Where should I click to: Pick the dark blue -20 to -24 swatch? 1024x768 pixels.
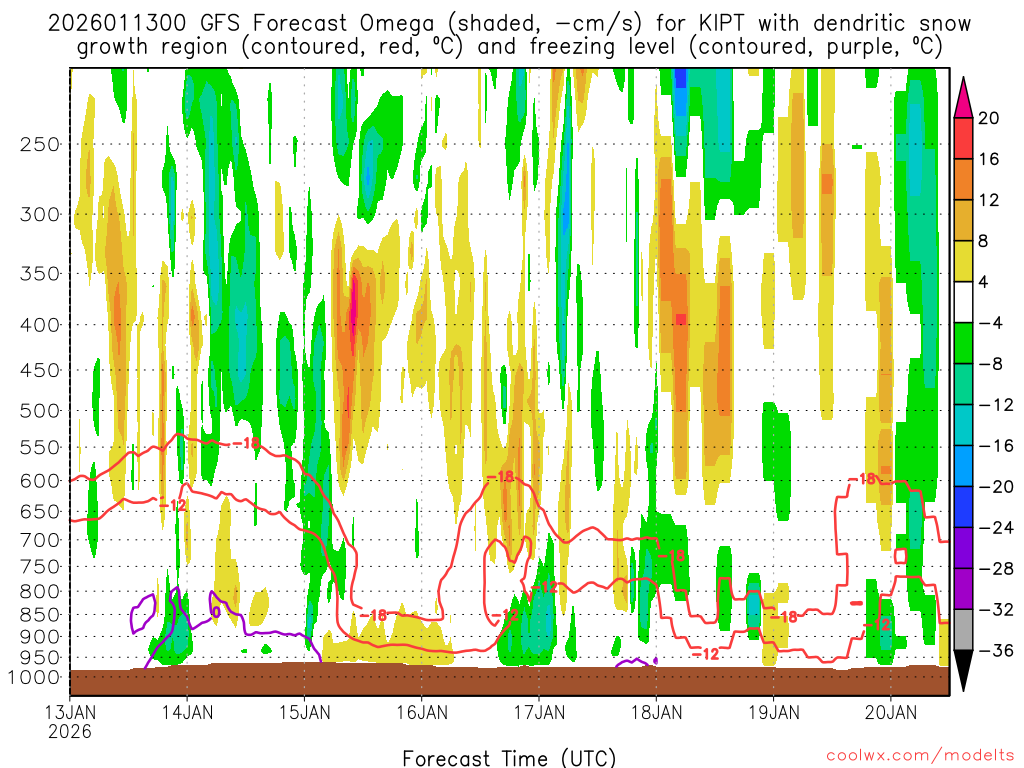click(963, 507)
